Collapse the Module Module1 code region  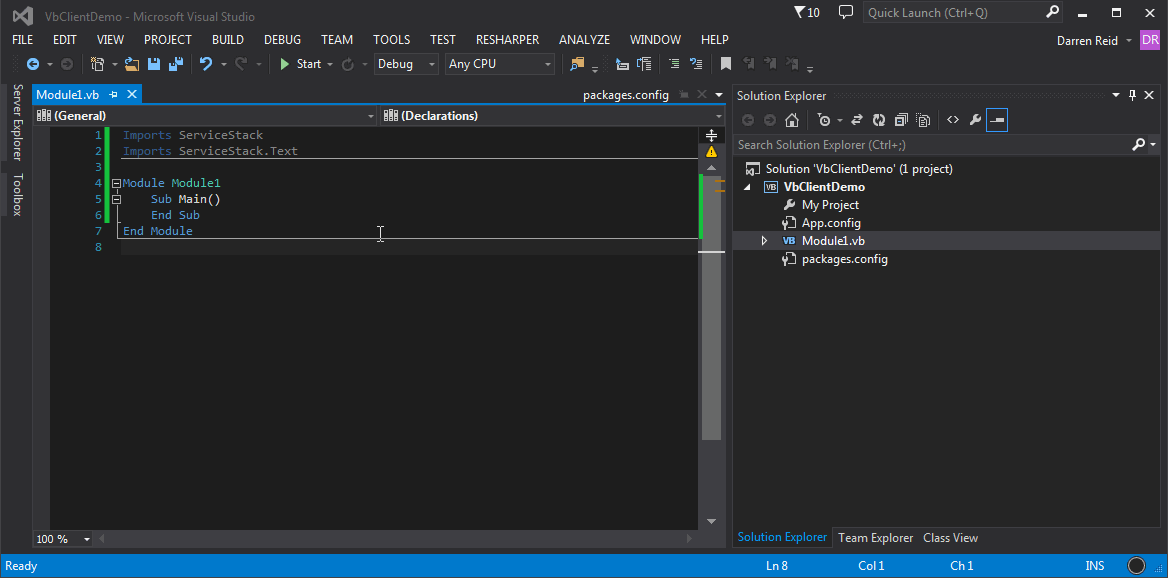point(116,183)
